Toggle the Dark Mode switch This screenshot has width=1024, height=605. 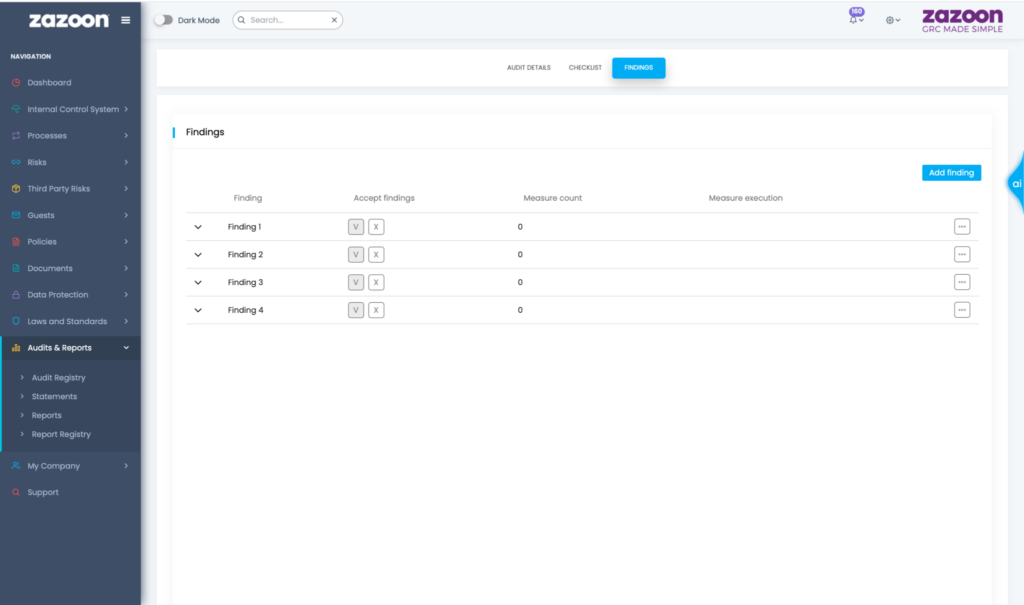pos(163,20)
